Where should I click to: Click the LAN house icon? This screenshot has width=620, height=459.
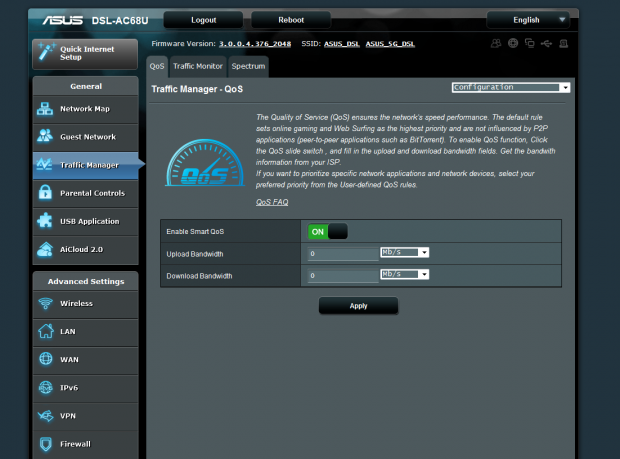coord(45,331)
